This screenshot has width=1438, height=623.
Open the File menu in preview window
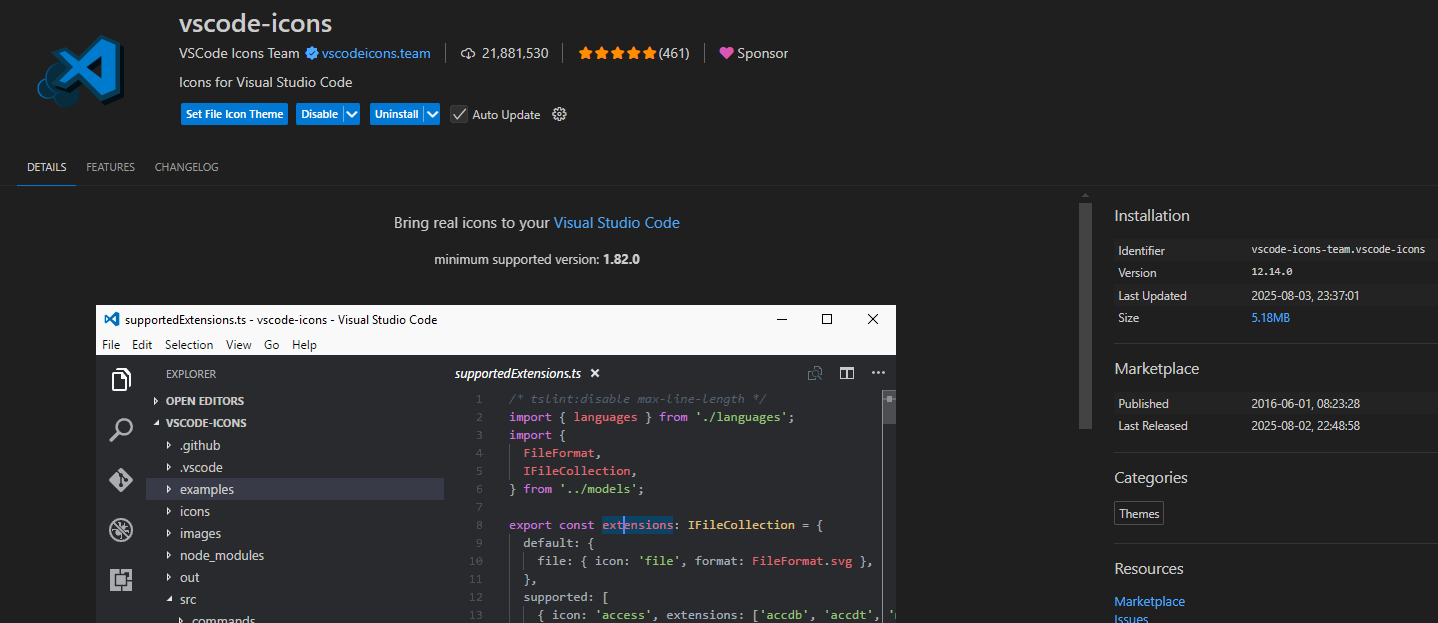[x=111, y=345]
